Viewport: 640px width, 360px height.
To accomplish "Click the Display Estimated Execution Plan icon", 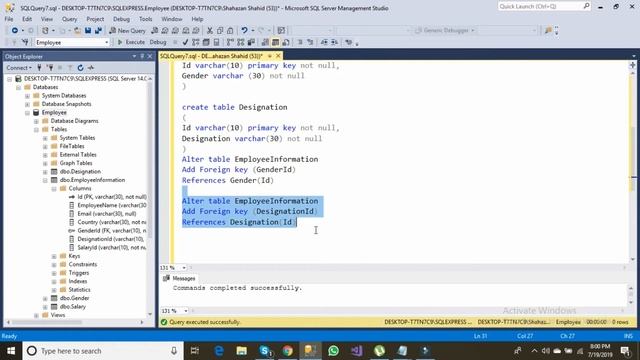I will (196, 42).
